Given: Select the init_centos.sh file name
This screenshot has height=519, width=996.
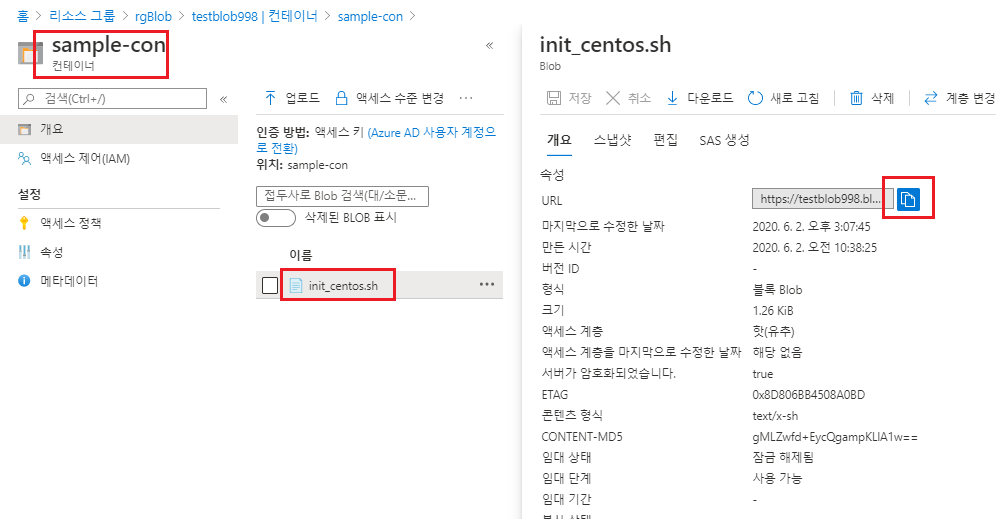Looking at the screenshot, I should click(x=343, y=286).
